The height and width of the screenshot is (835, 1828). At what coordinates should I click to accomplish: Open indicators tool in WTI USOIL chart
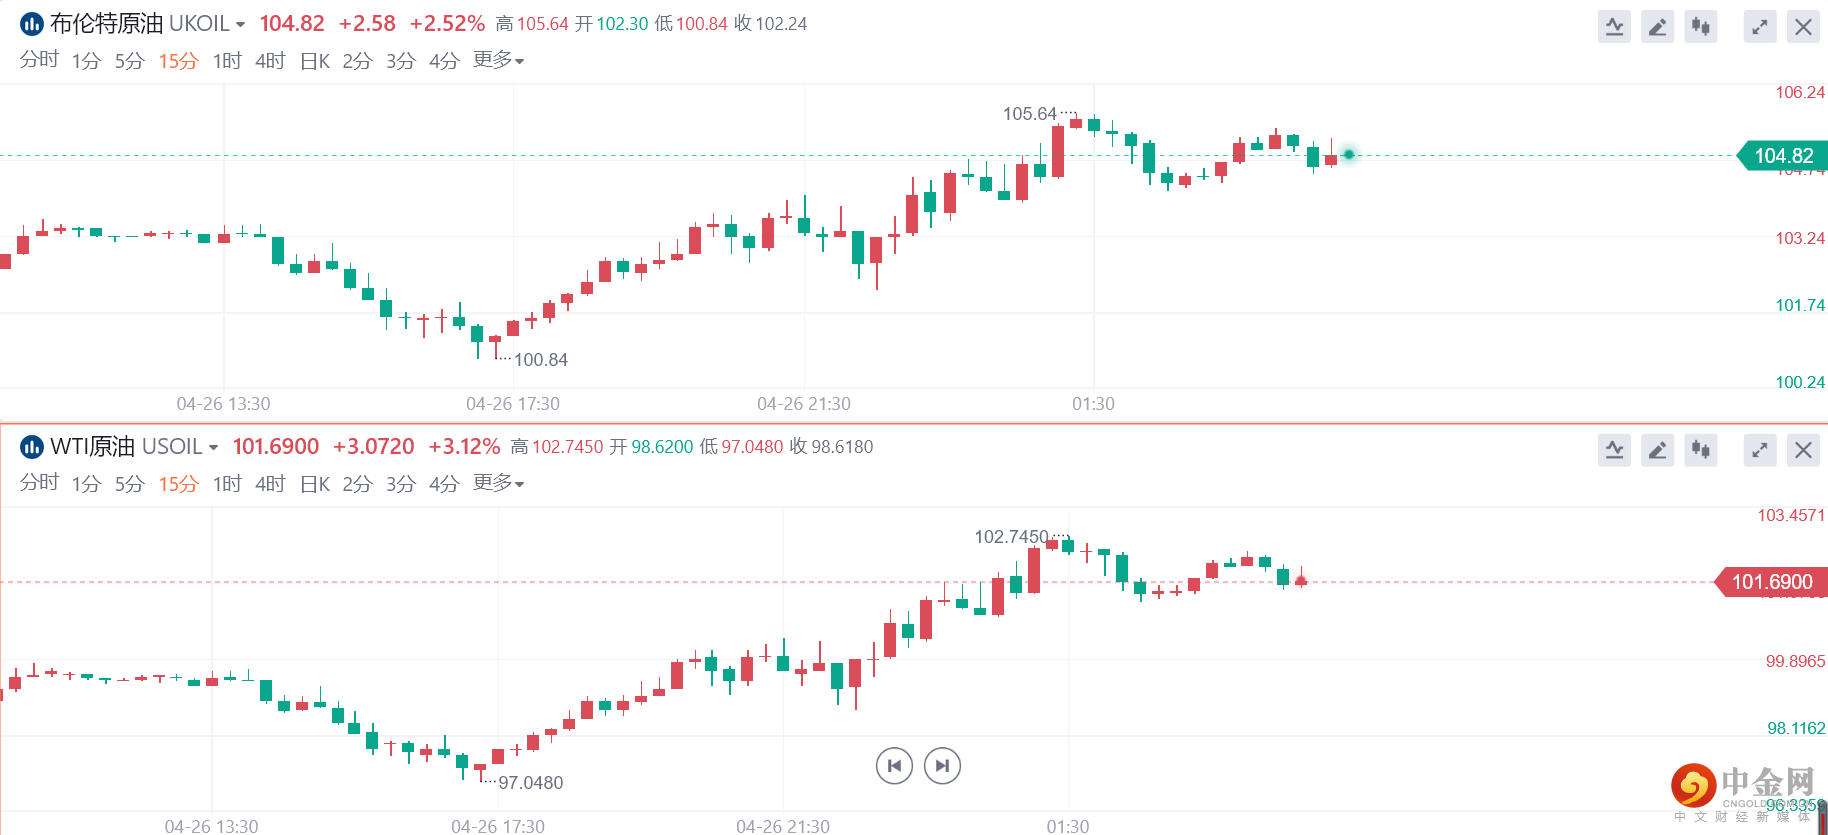(1614, 450)
